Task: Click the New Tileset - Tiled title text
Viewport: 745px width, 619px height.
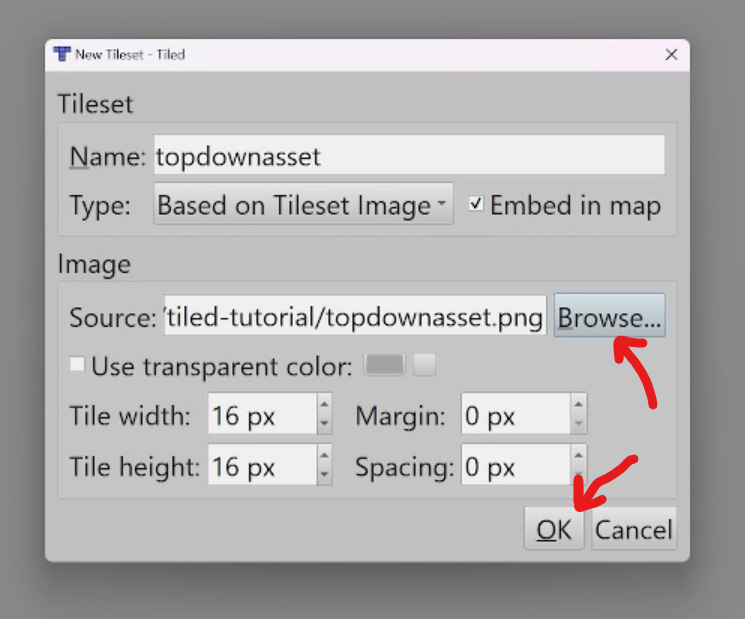Action: pos(130,55)
